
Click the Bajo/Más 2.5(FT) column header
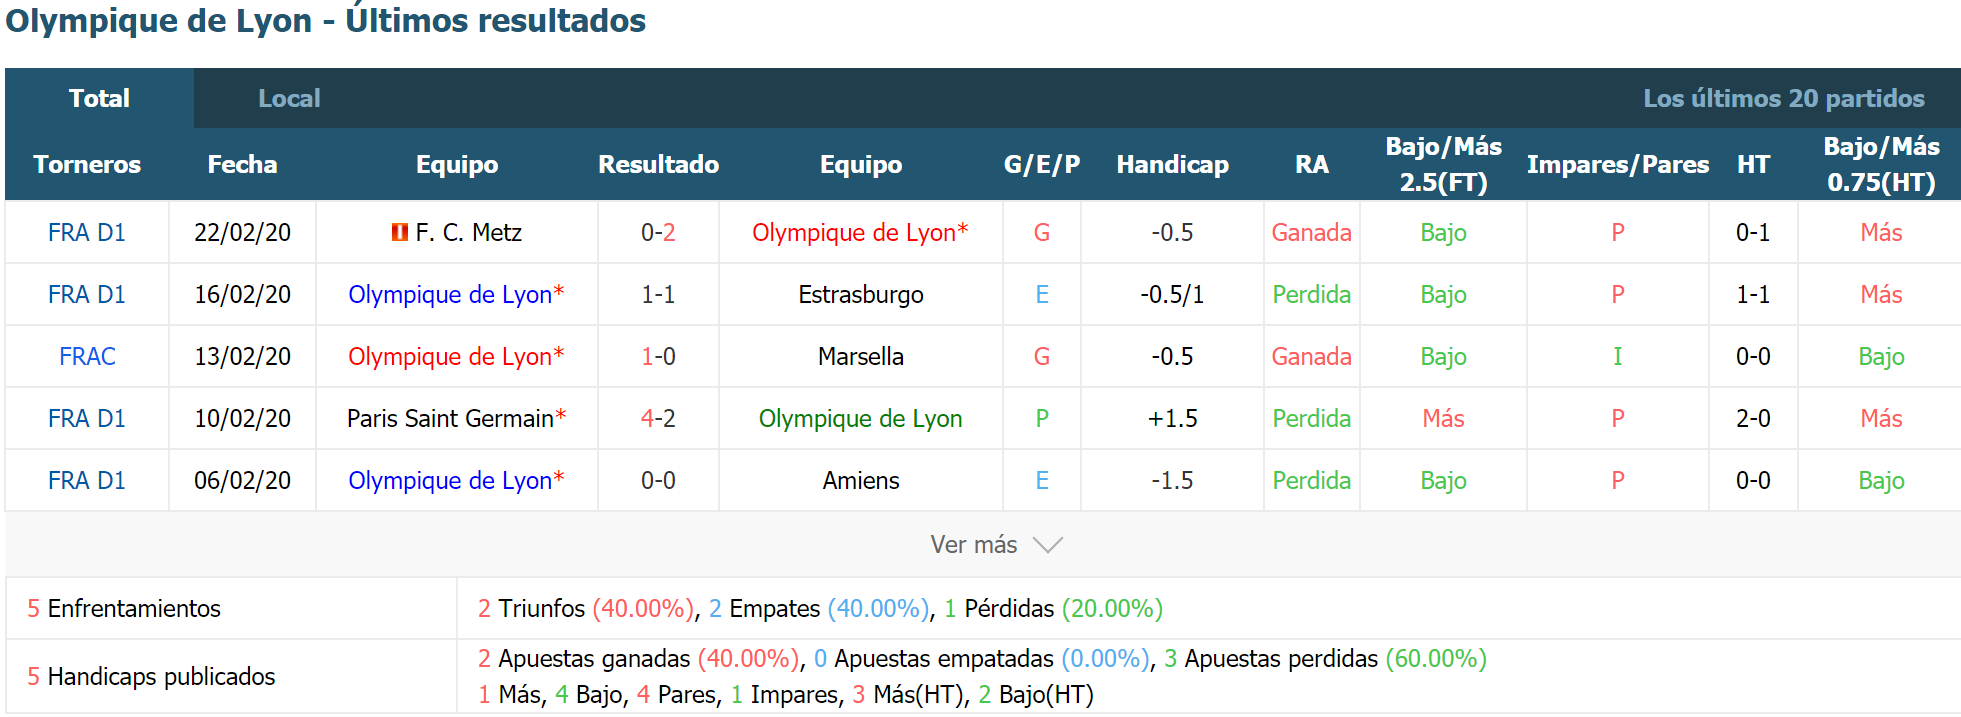1443,164
